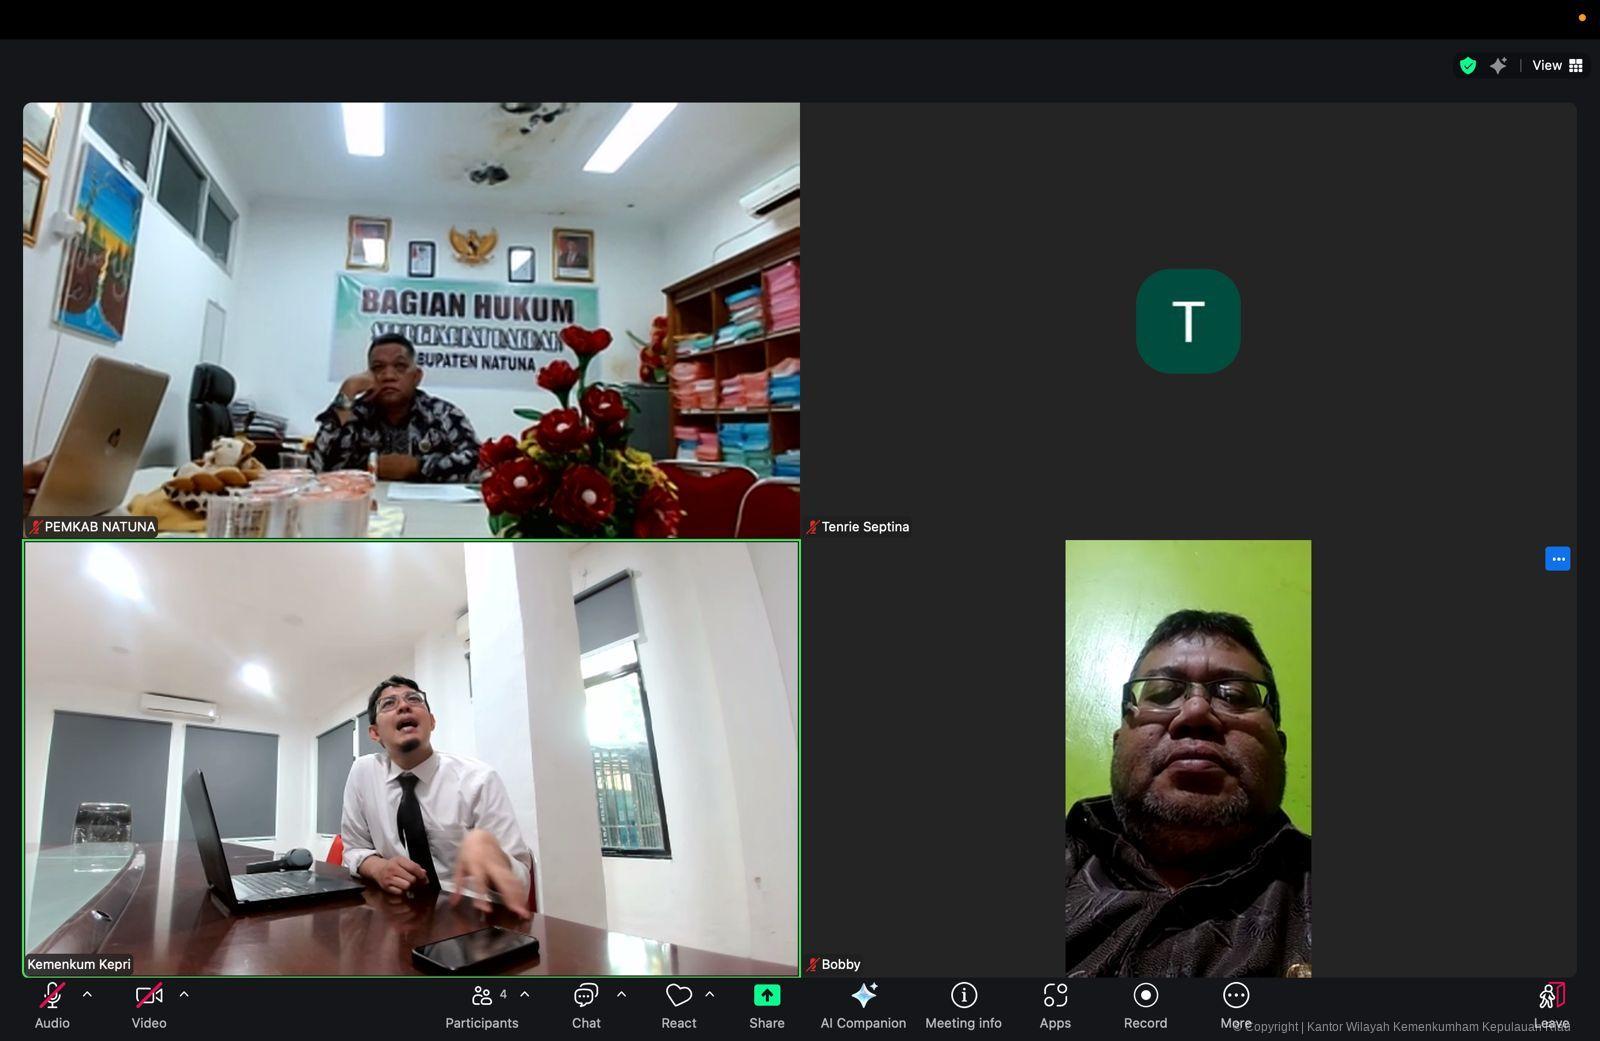1600x1041 pixels.
Task: Open the Chat panel
Action: click(585, 995)
